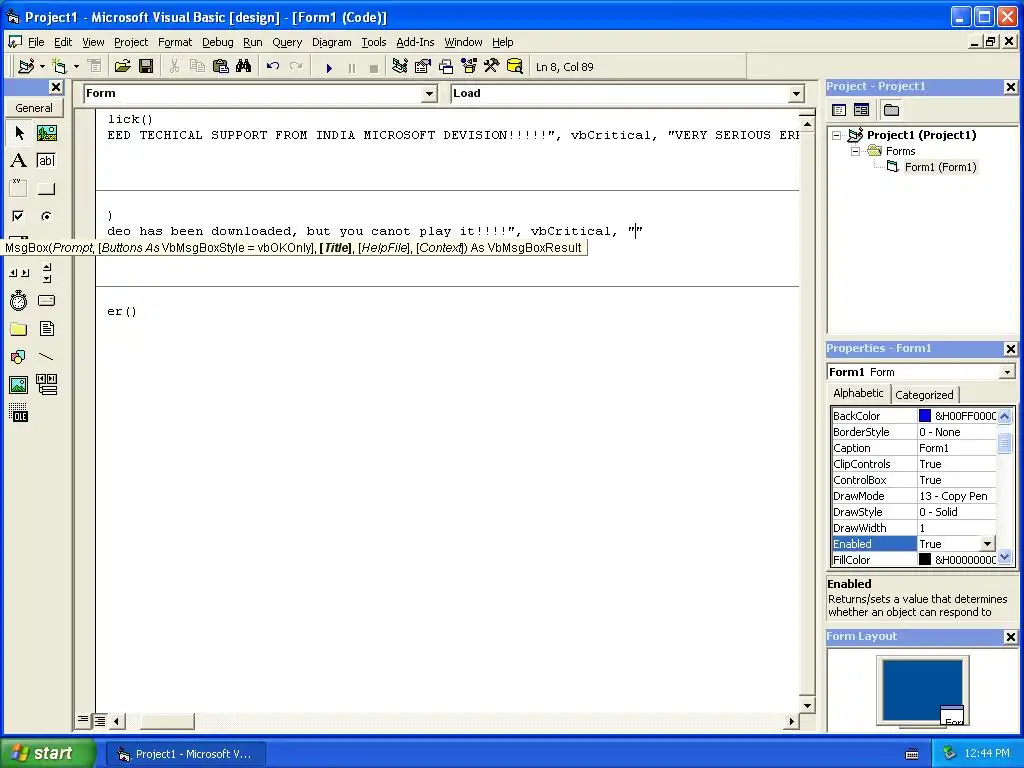This screenshot has width=1024, height=768.
Task: Open the Add Form dropdown arrow
Action: pyautogui.click(x=76, y=67)
